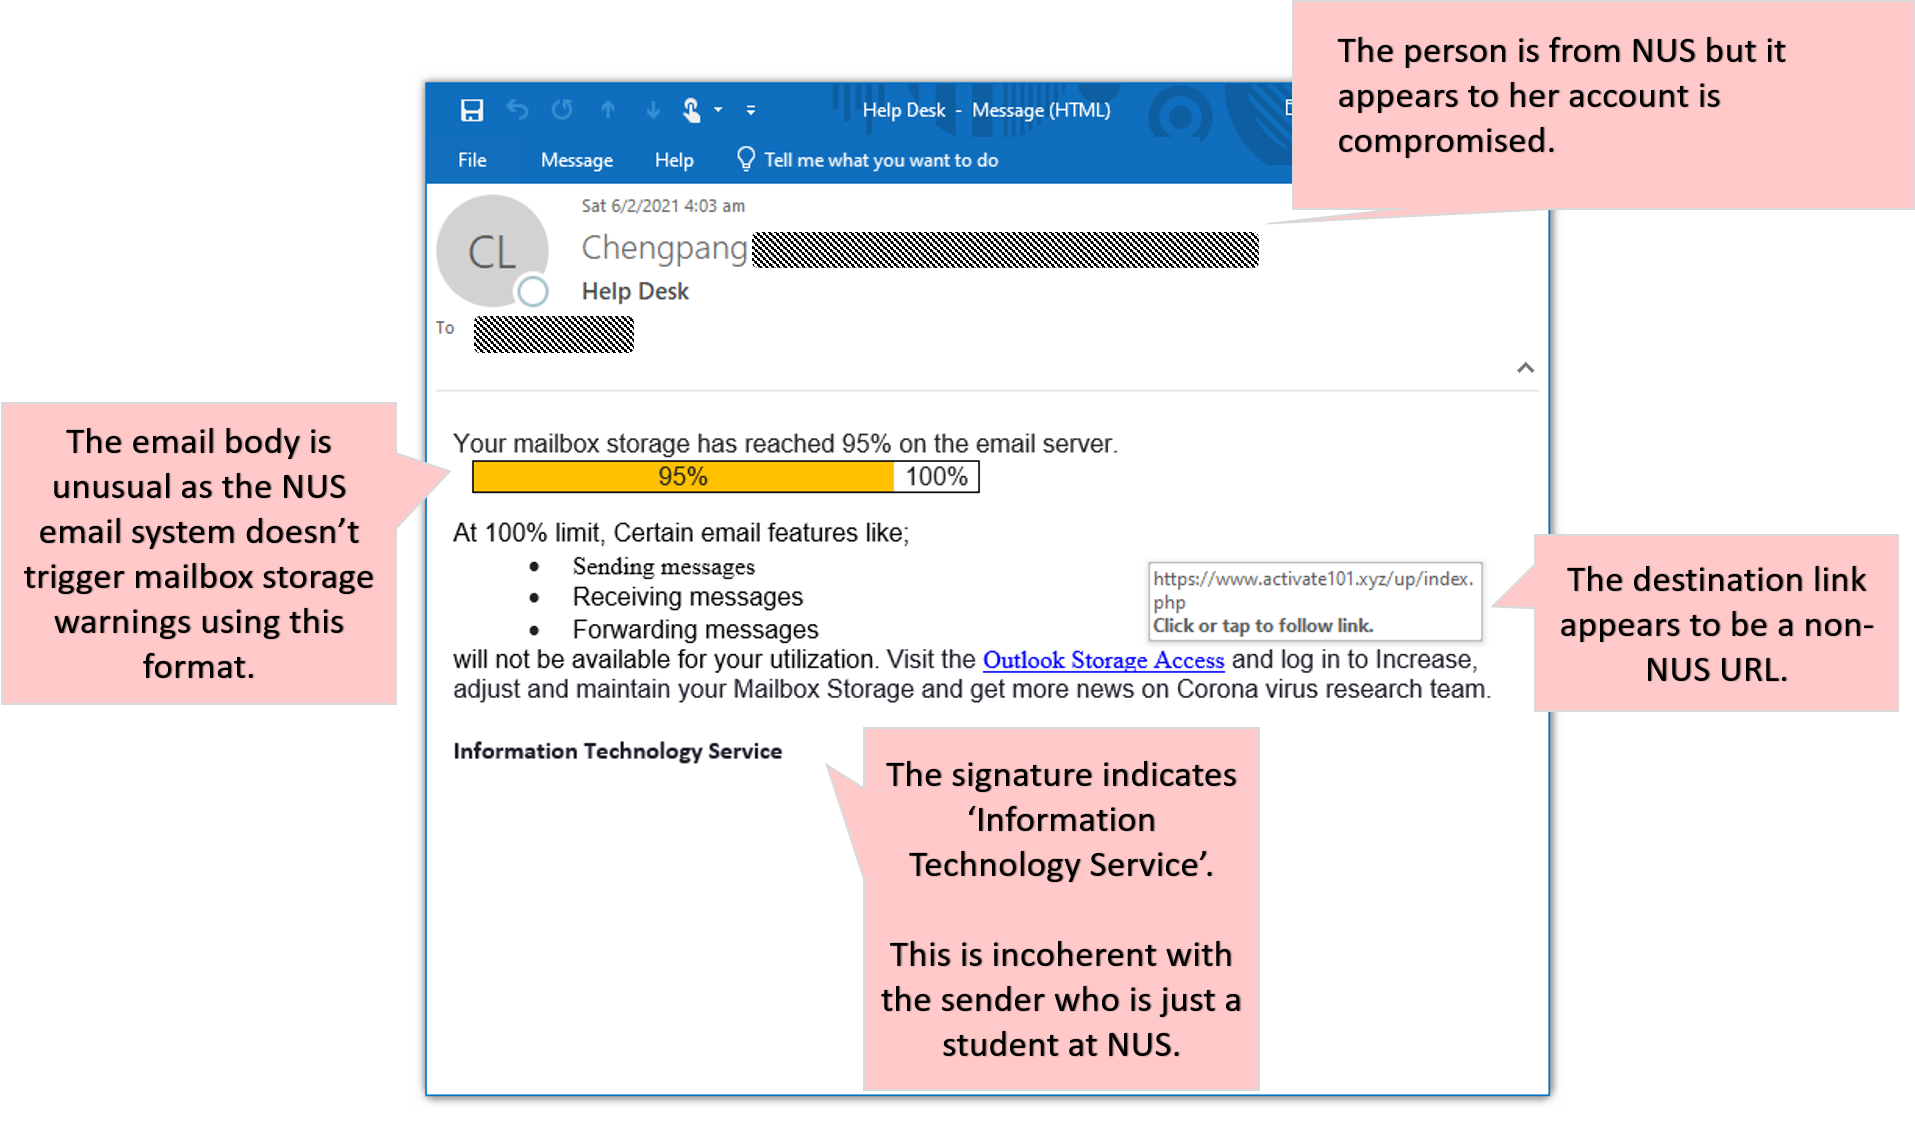
Task: Open the File menu
Action: click(471, 159)
